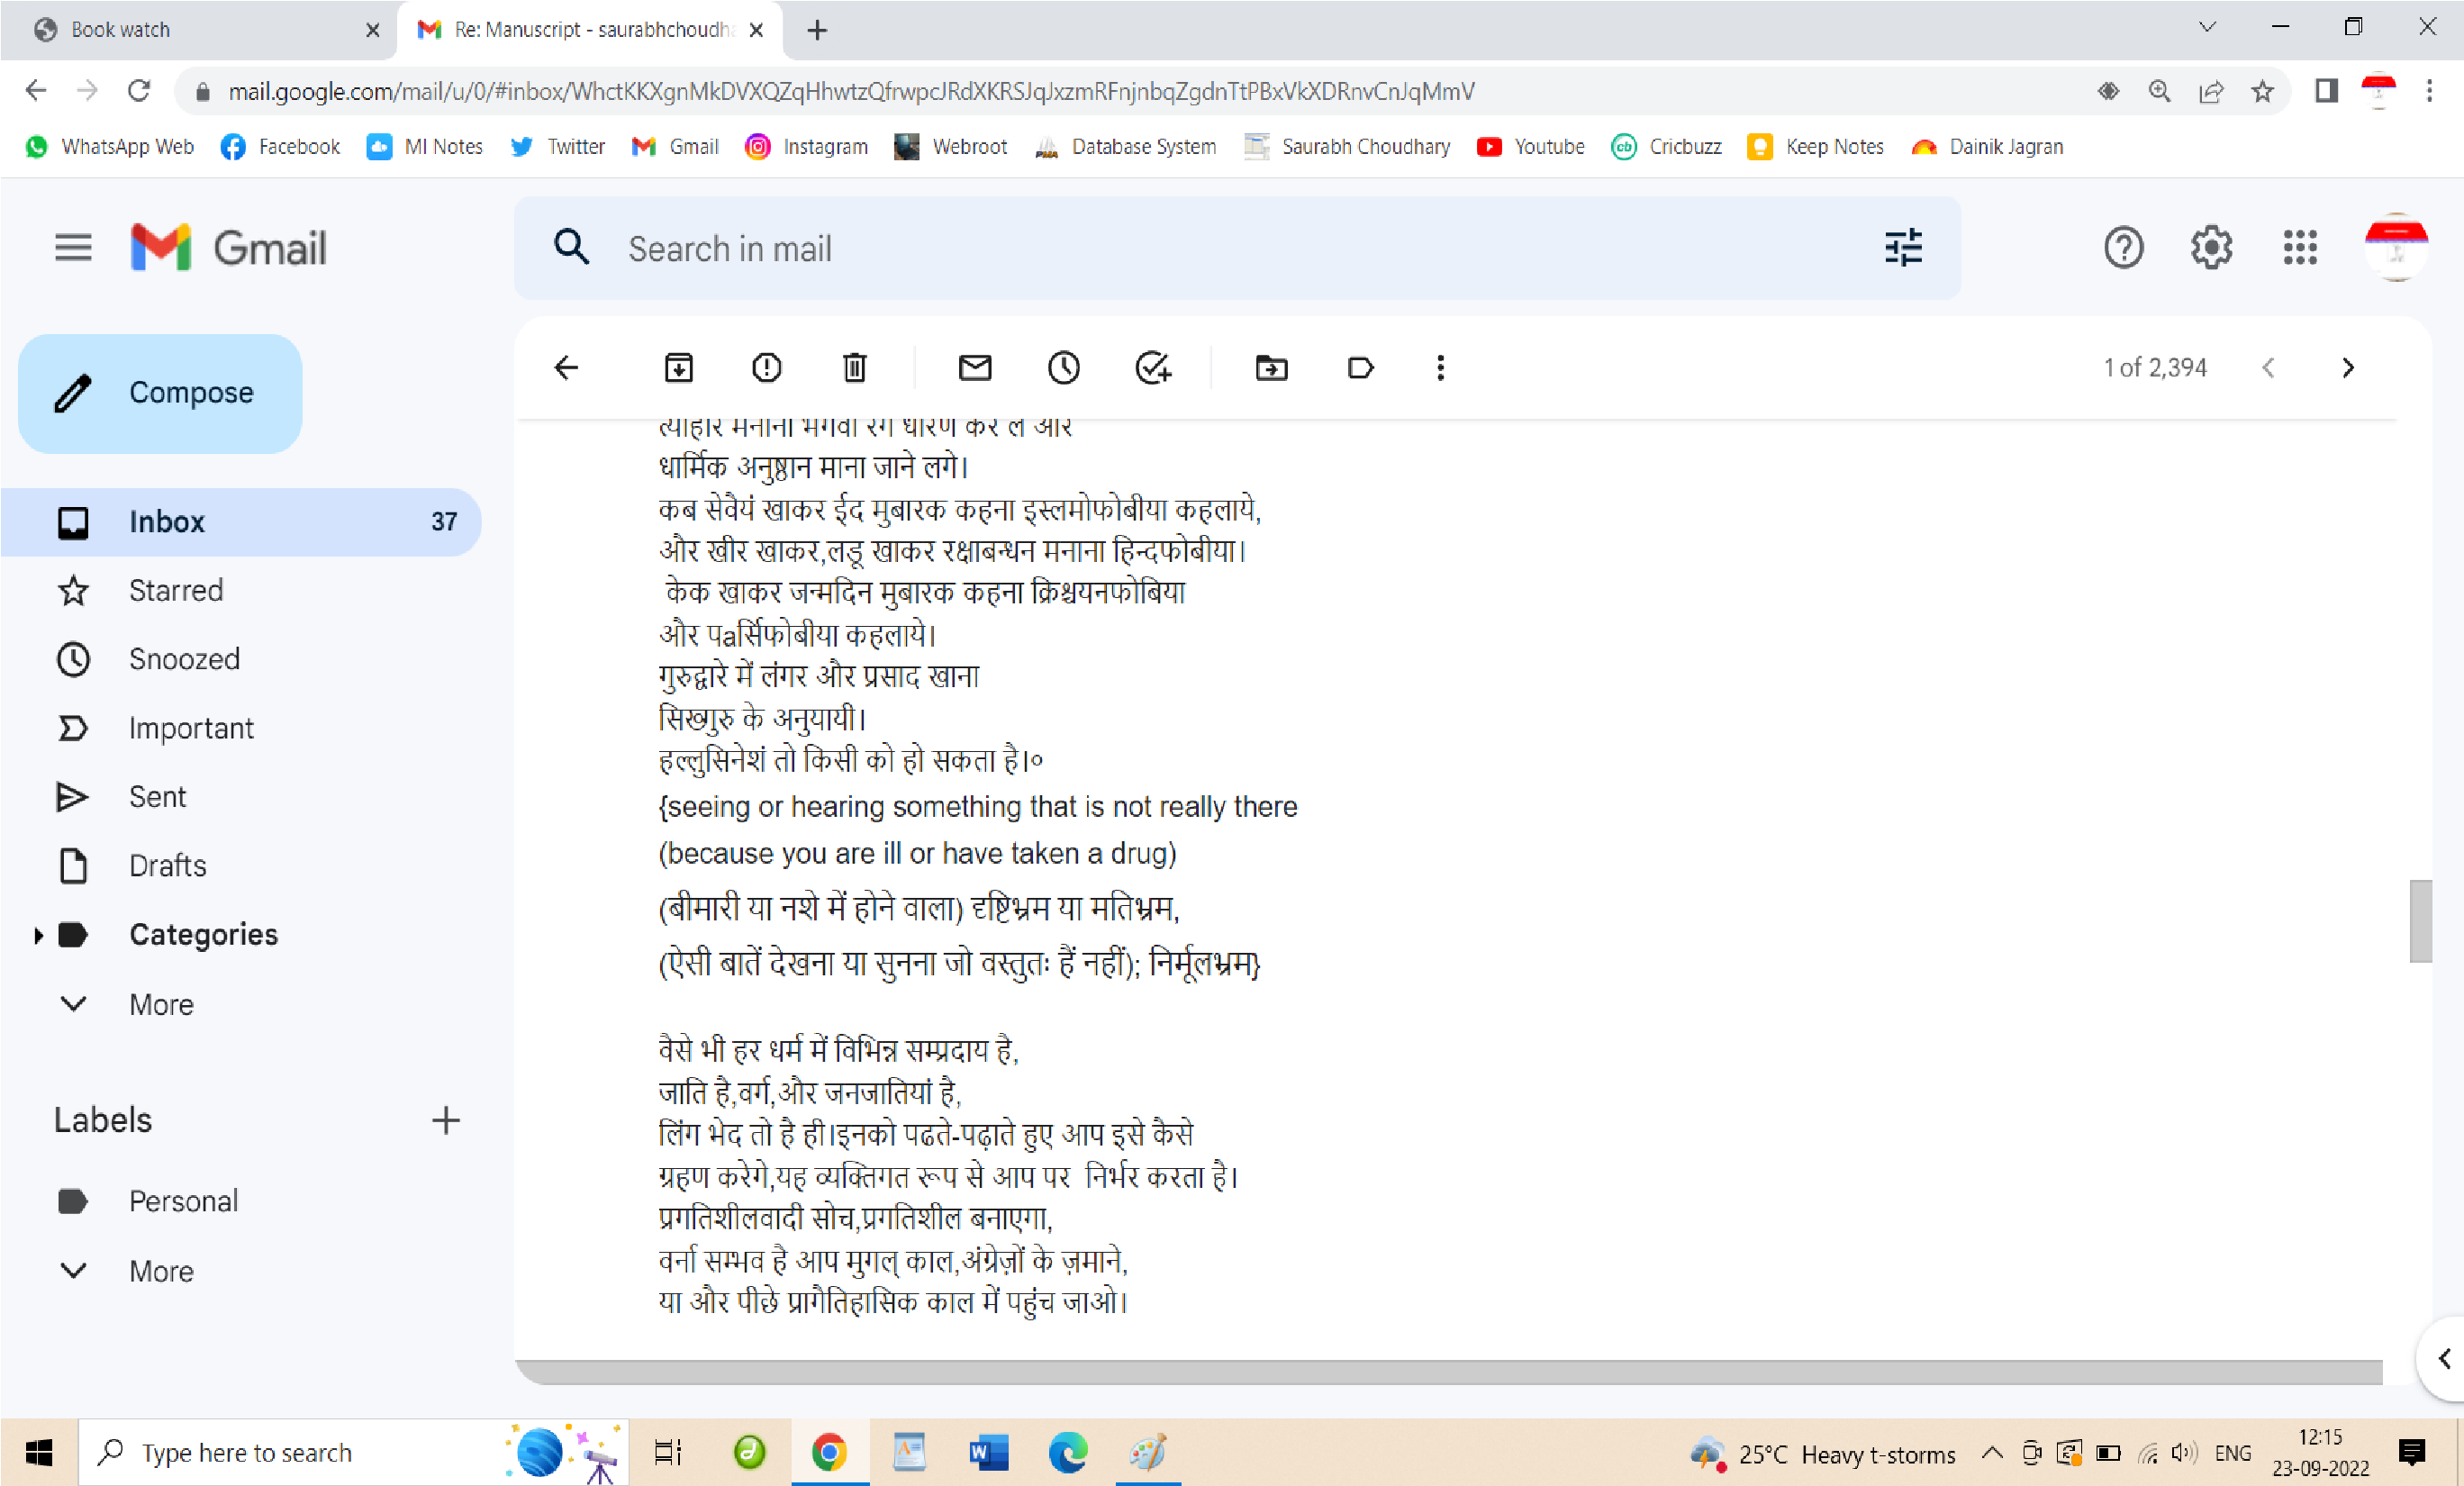
Task: Add email to Tasks
Action: (1153, 368)
